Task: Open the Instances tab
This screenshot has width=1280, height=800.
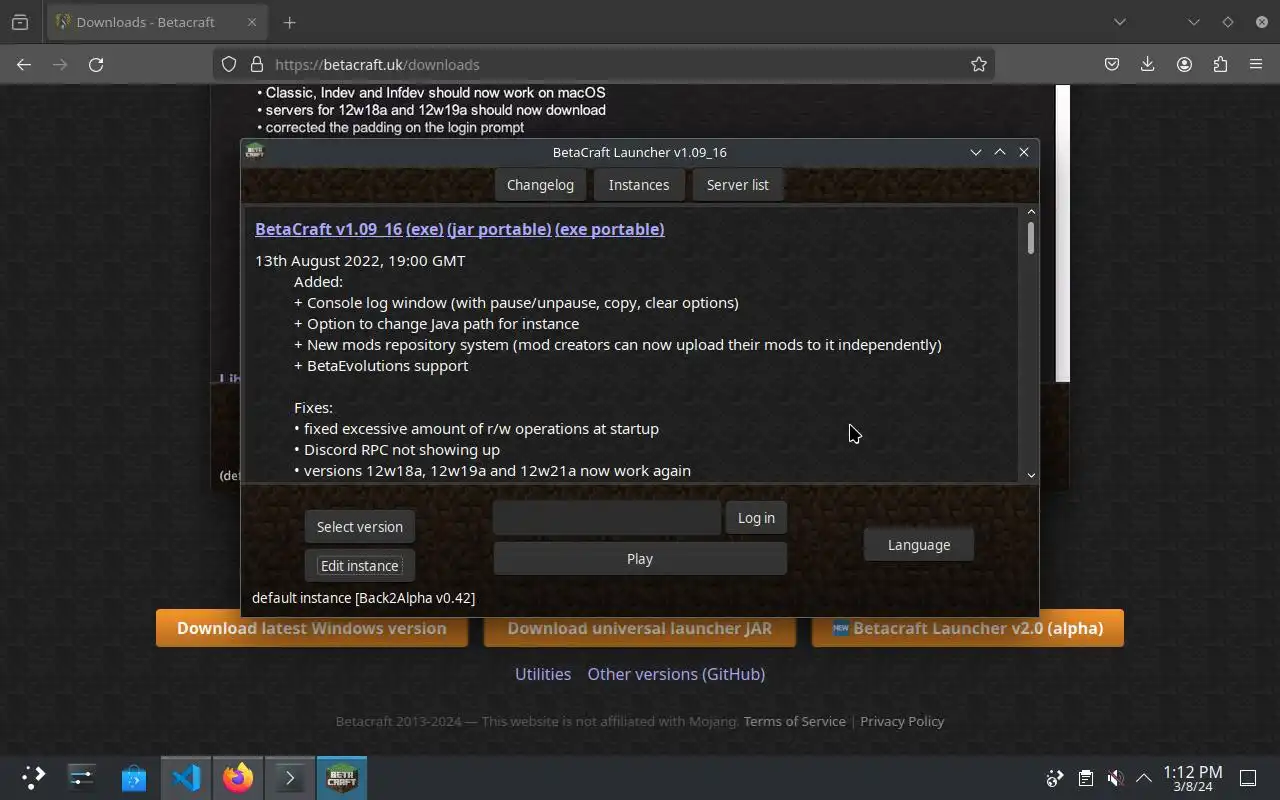Action: click(639, 185)
